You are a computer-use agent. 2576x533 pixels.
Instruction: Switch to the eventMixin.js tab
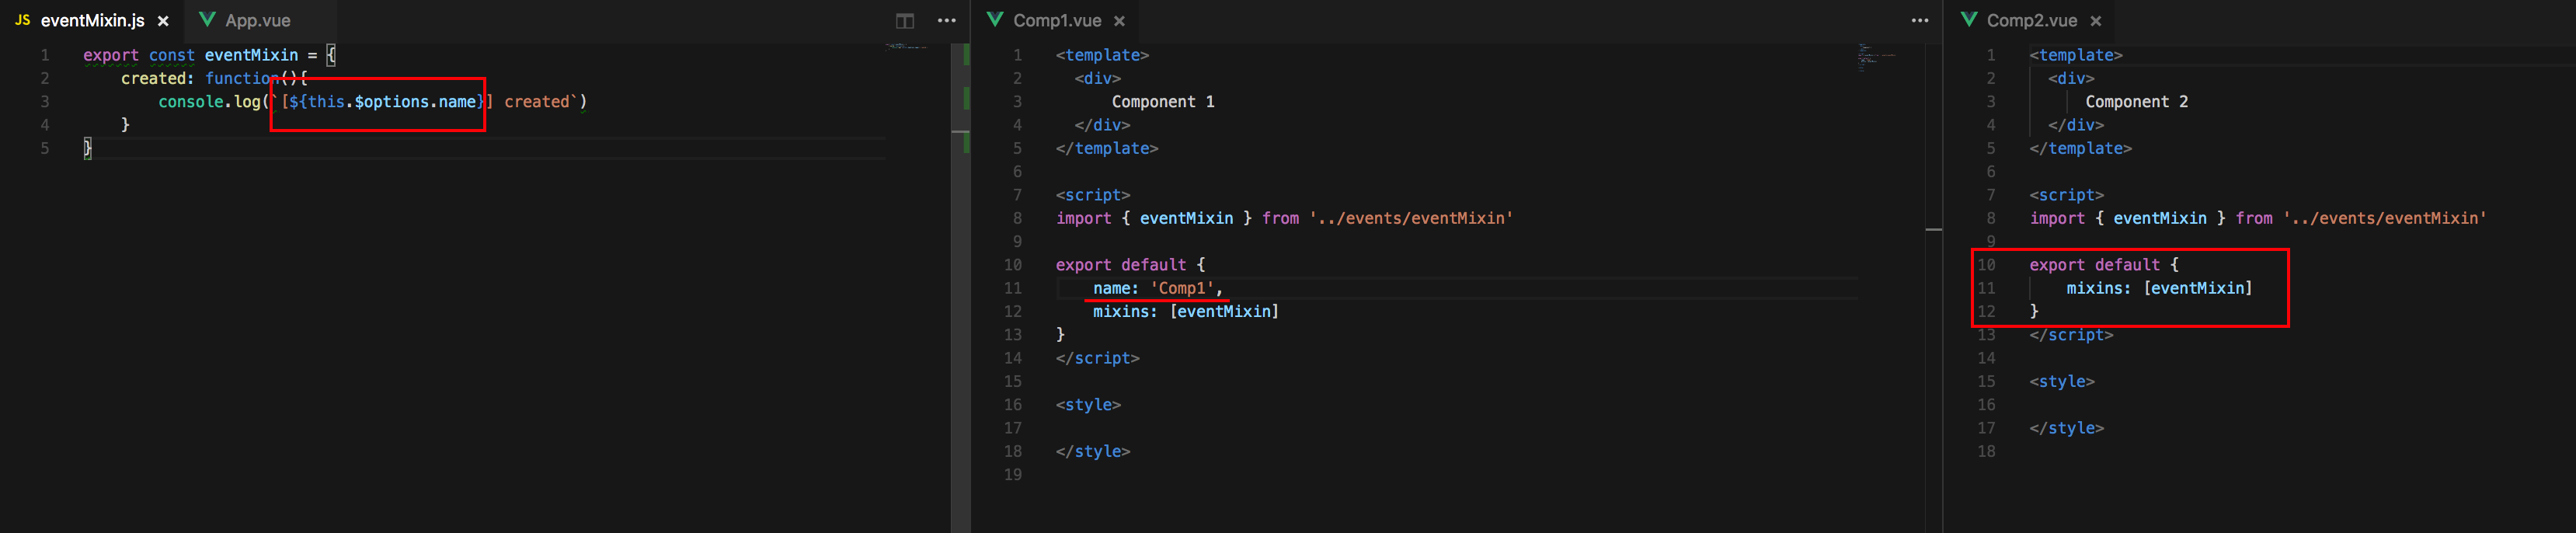(x=92, y=20)
